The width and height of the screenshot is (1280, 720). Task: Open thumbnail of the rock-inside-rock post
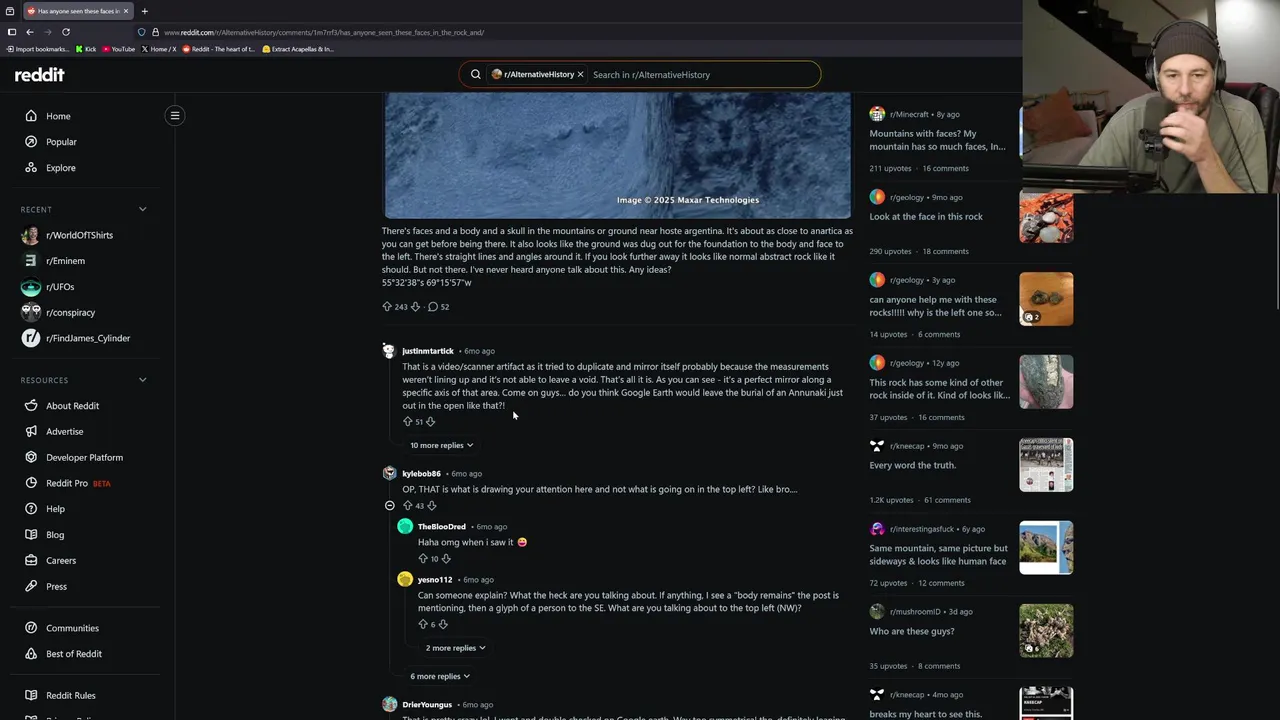tap(1046, 382)
